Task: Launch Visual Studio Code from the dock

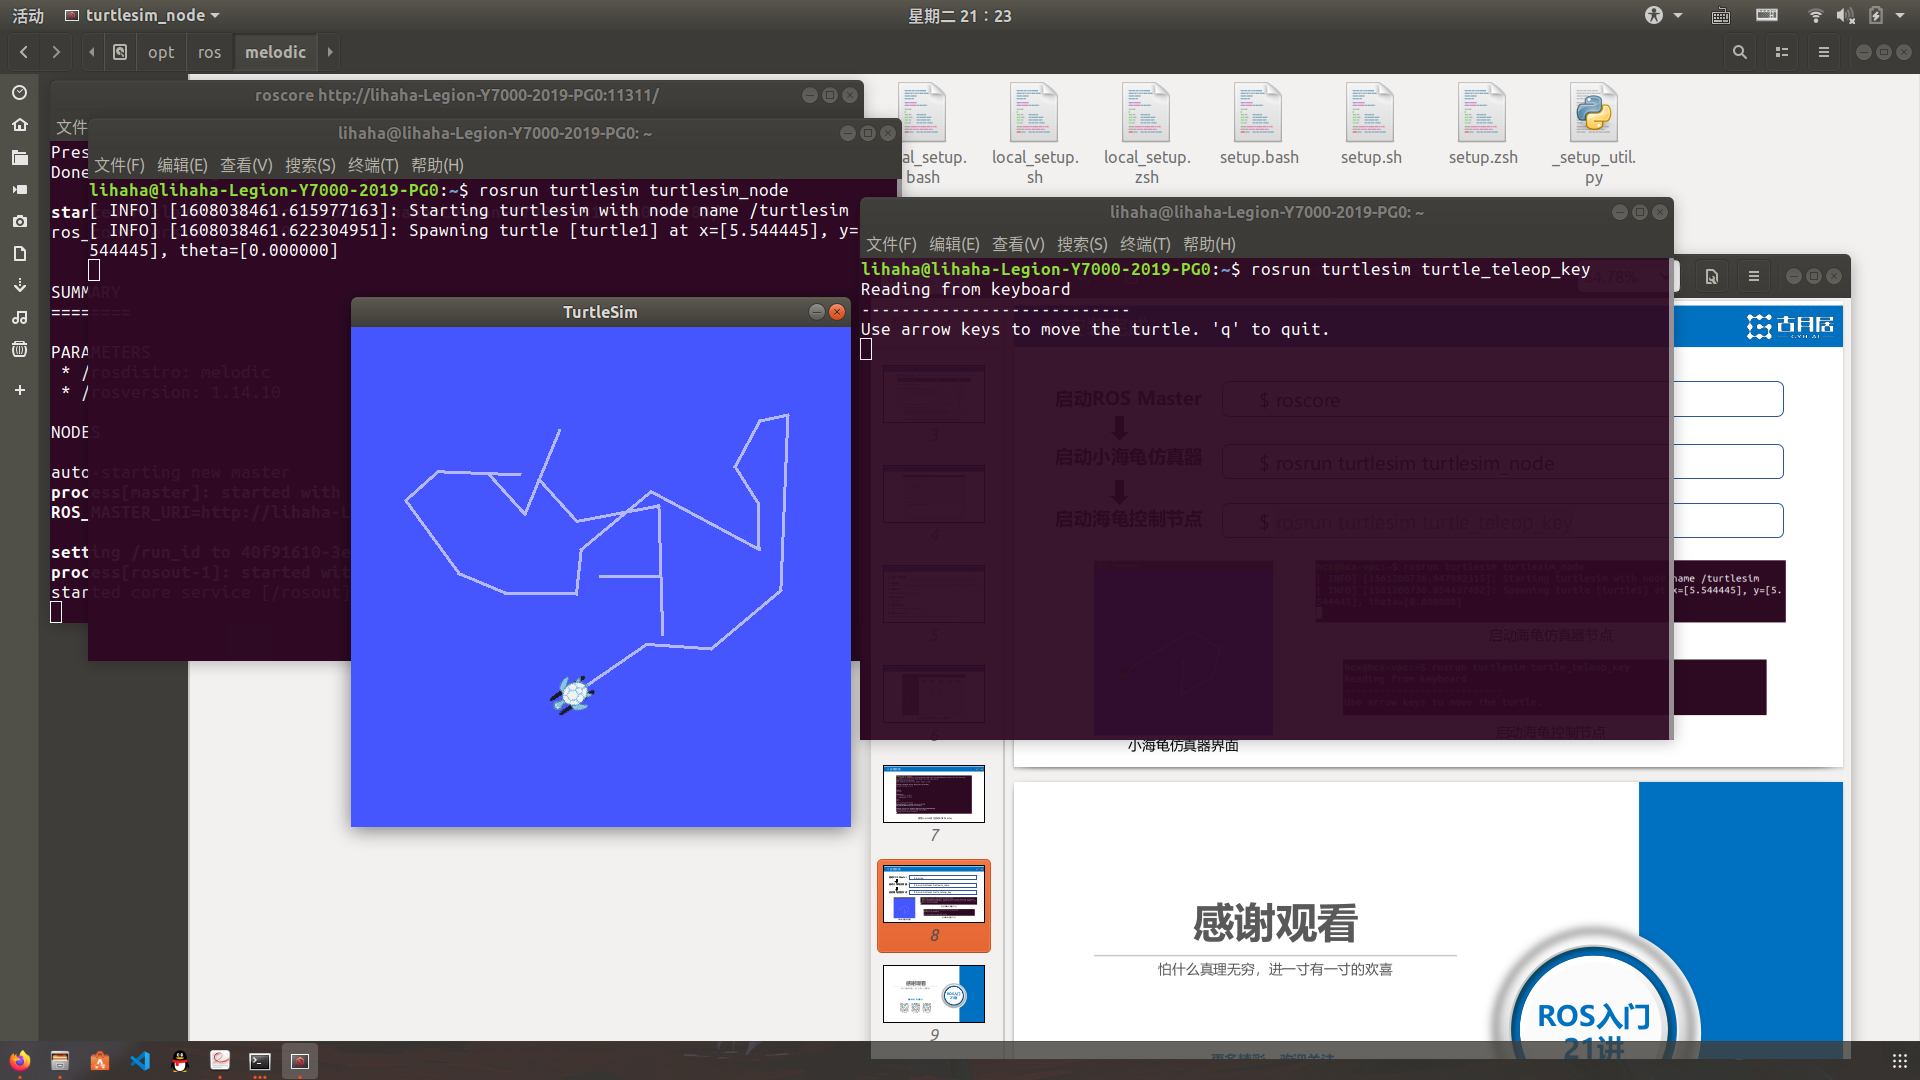Action: click(x=140, y=1061)
